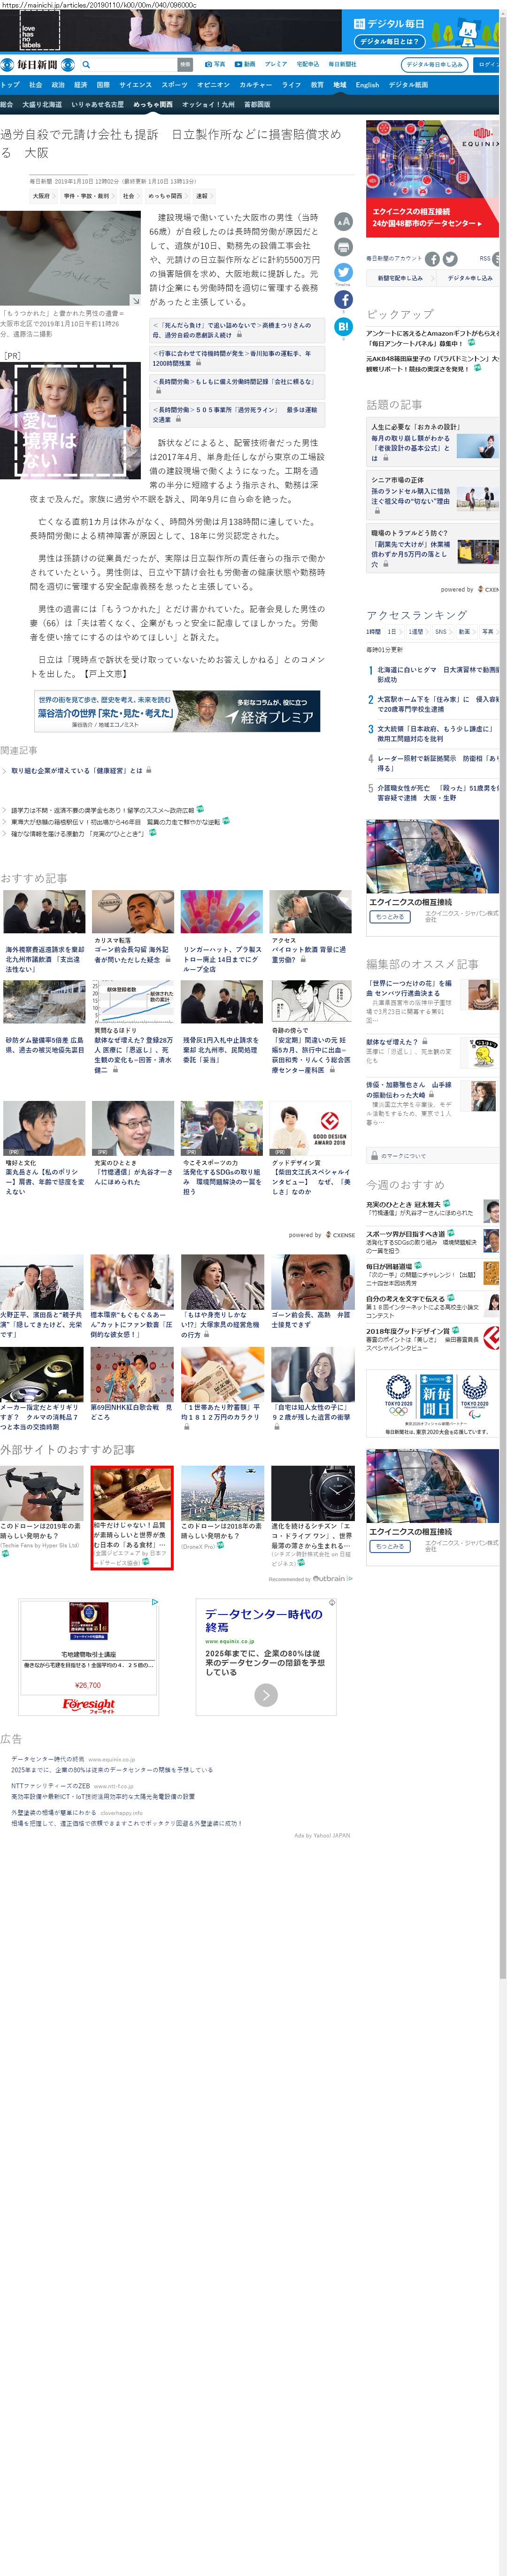Select the 1日 ranking tab
This screenshot has width=507, height=2576.
point(392,631)
